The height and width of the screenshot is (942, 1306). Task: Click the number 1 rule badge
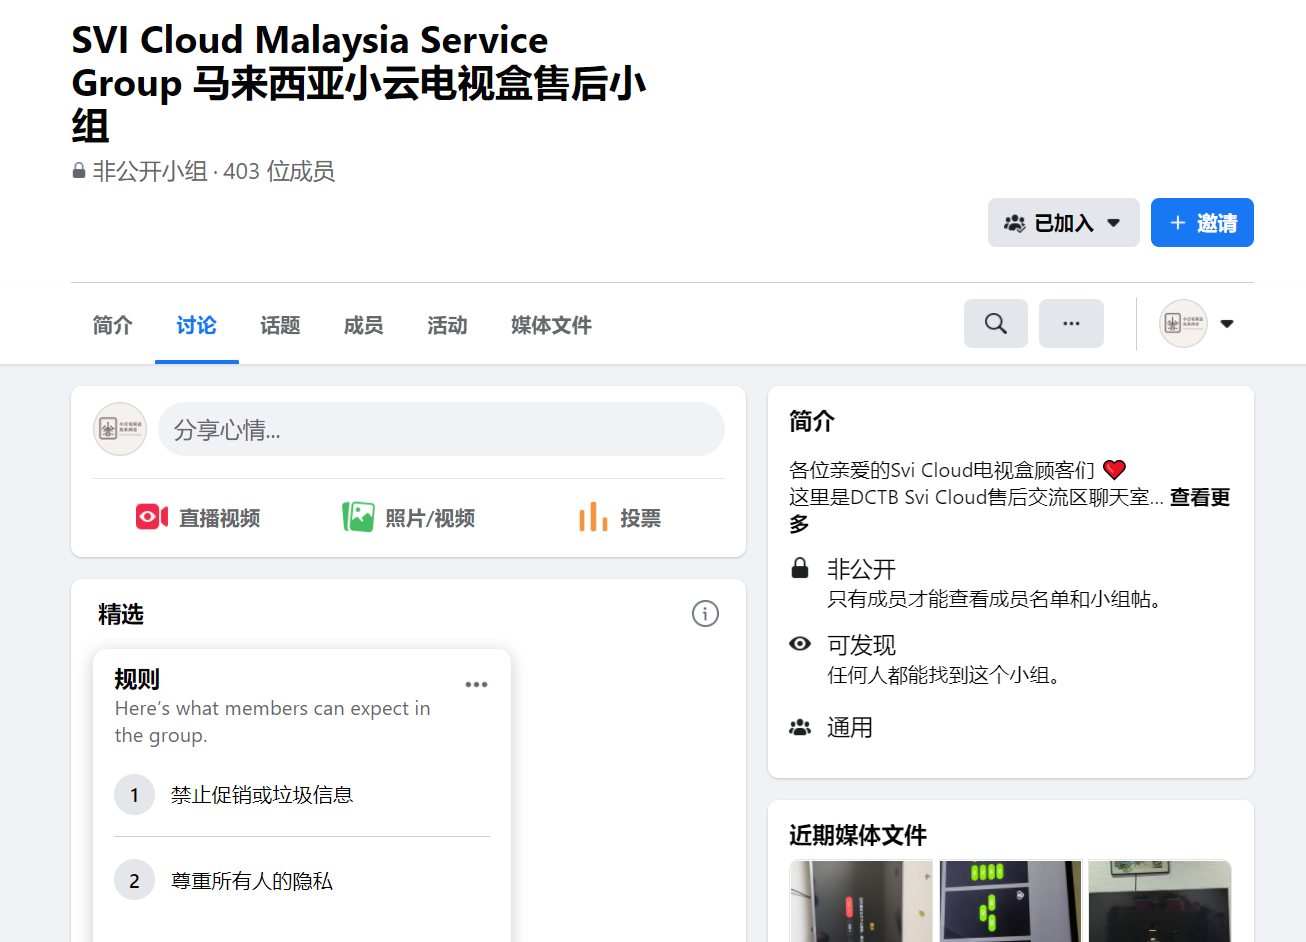[134, 795]
